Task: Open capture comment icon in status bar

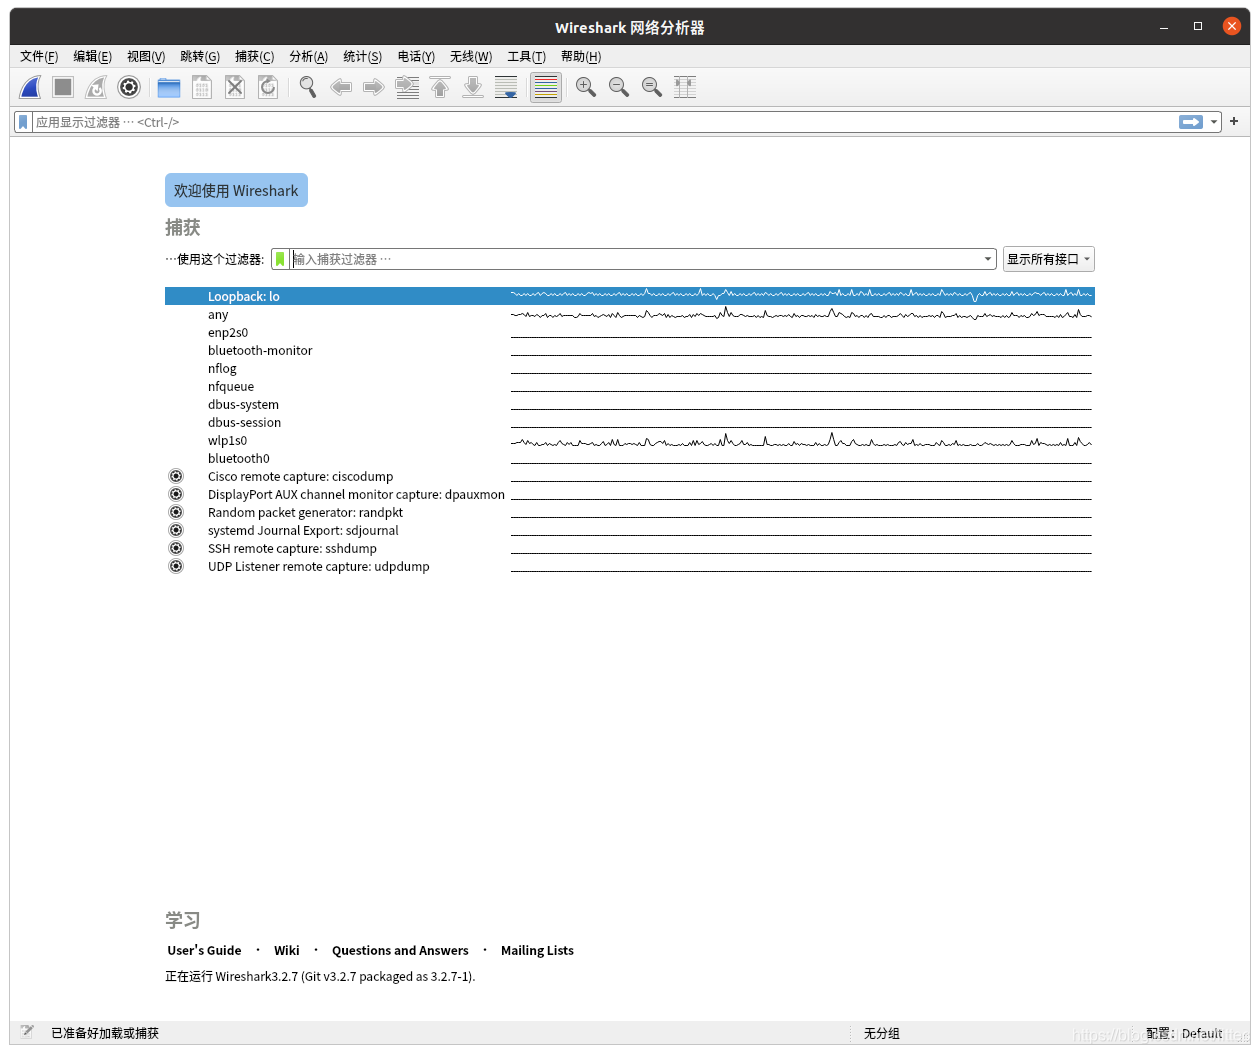Action: click(27, 1032)
